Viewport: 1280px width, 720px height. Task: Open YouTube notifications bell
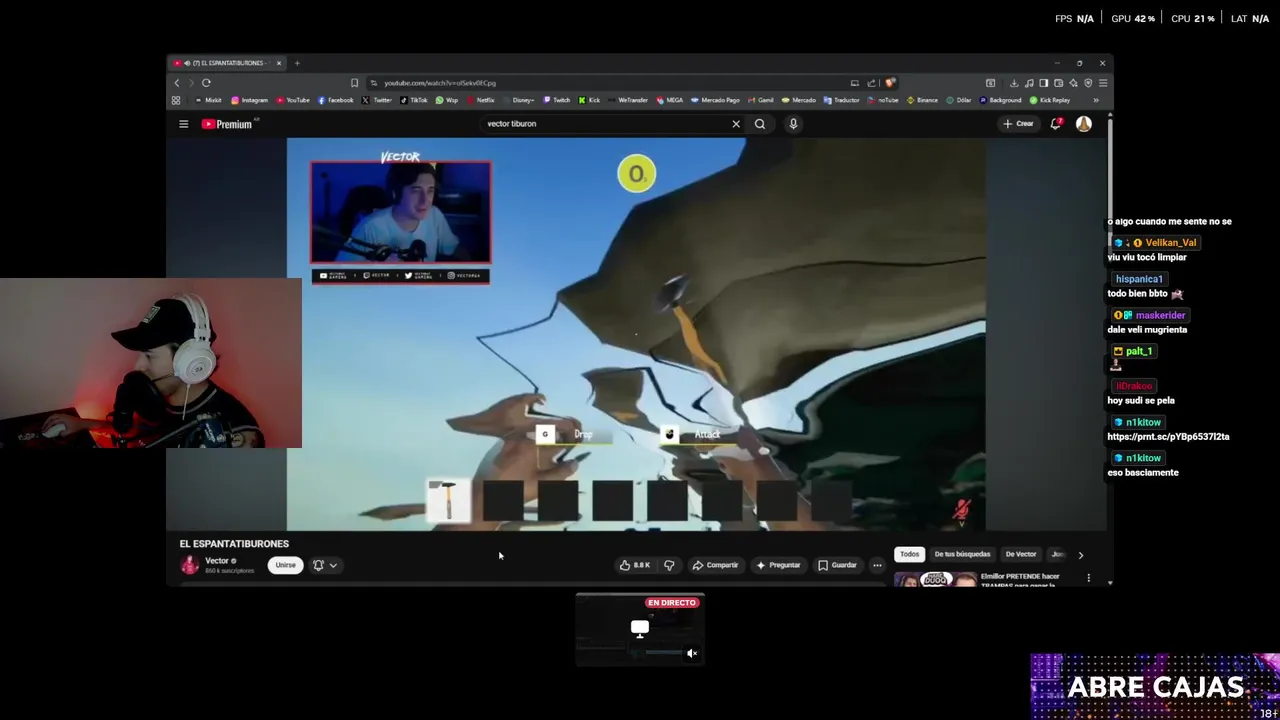tap(1056, 124)
